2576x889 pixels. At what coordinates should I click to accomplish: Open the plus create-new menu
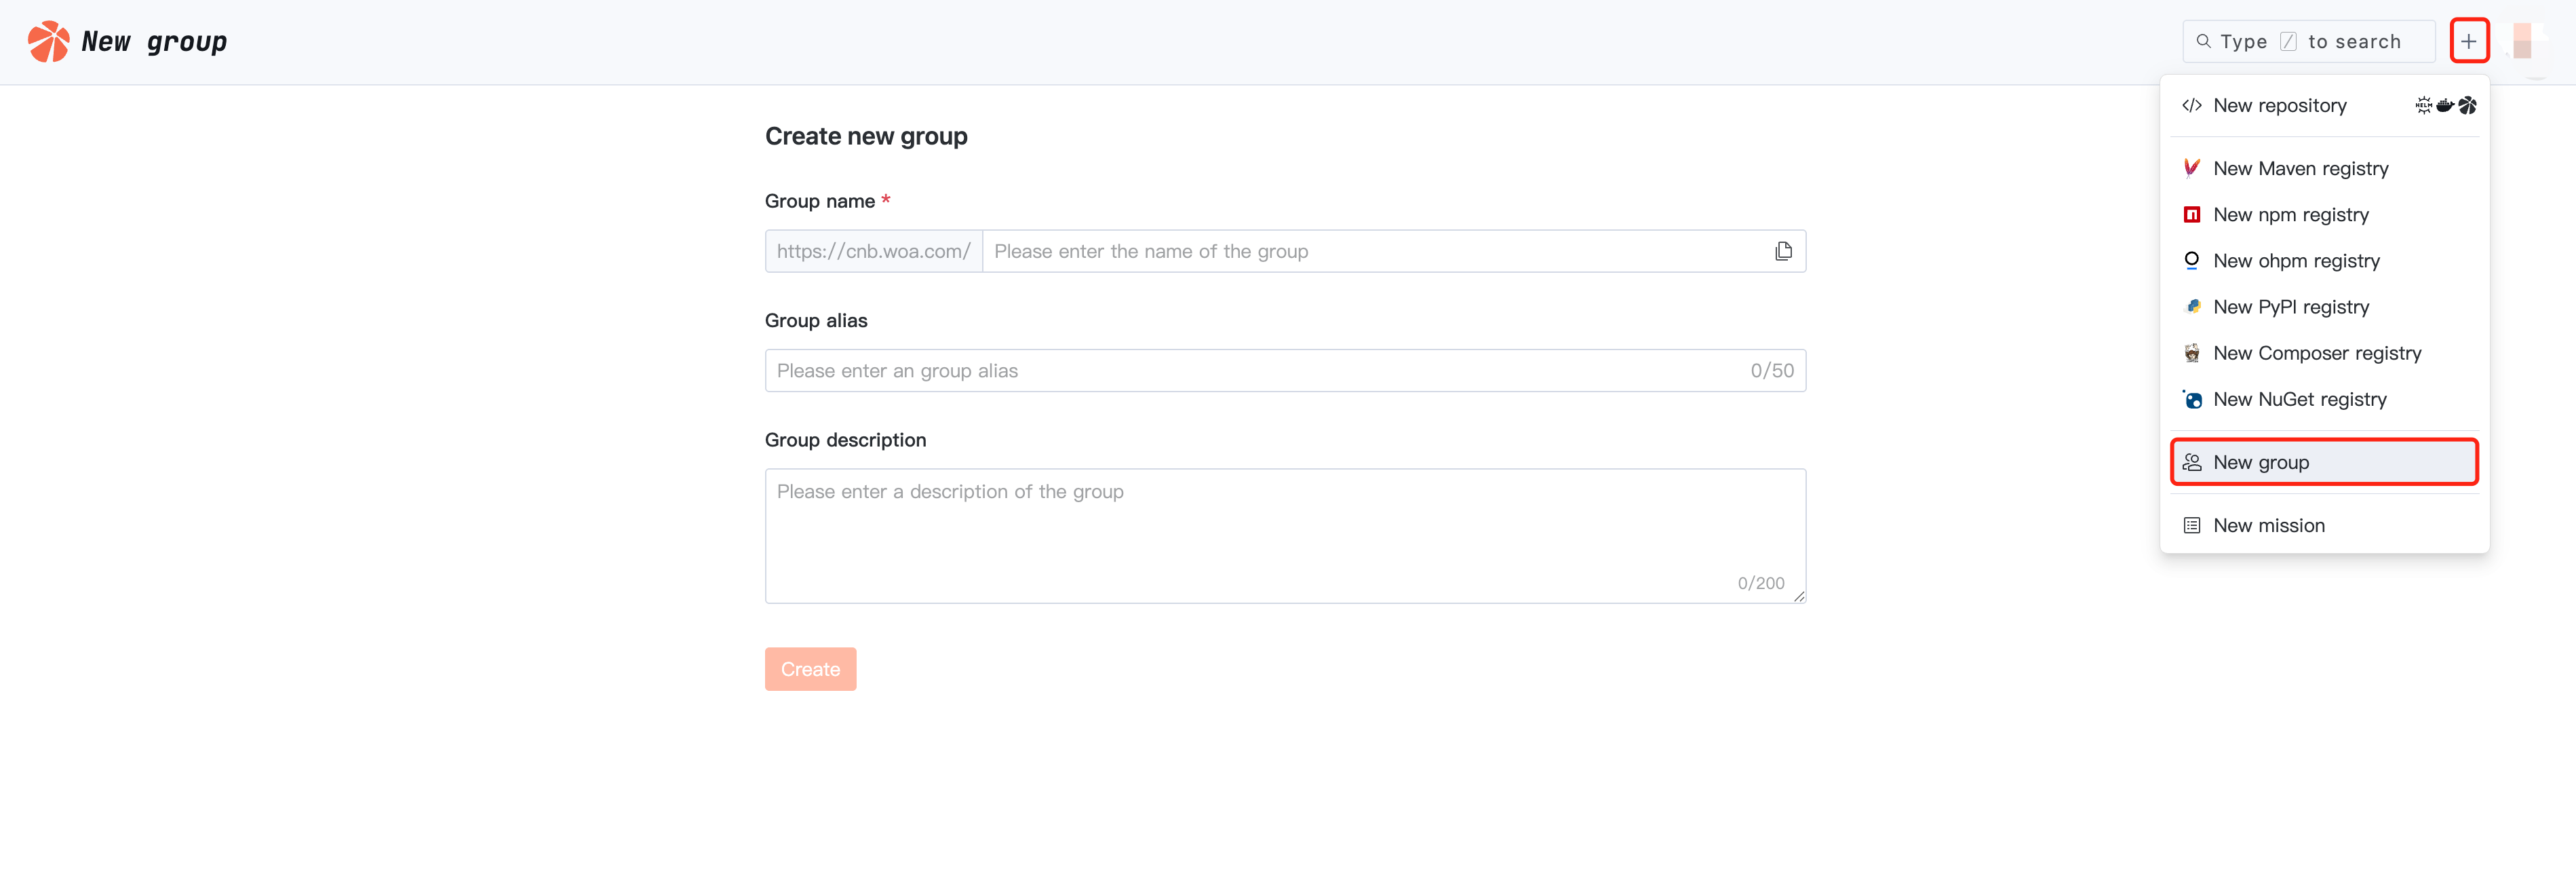2468,41
